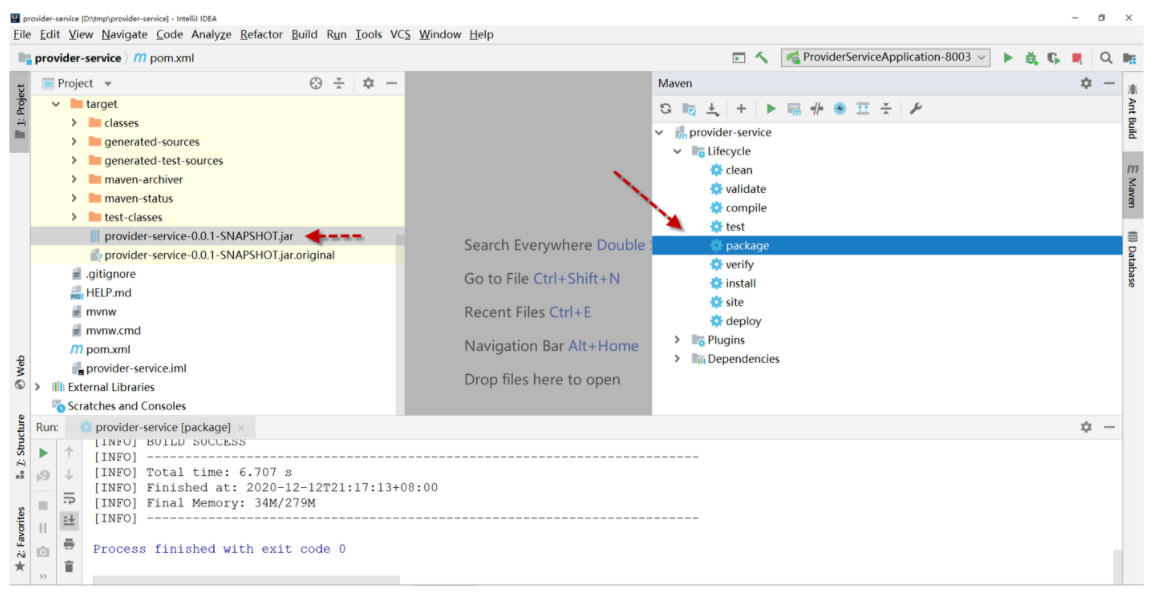The width and height of the screenshot is (1154, 595).
Task: Open the VCS menu
Action: tap(400, 35)
